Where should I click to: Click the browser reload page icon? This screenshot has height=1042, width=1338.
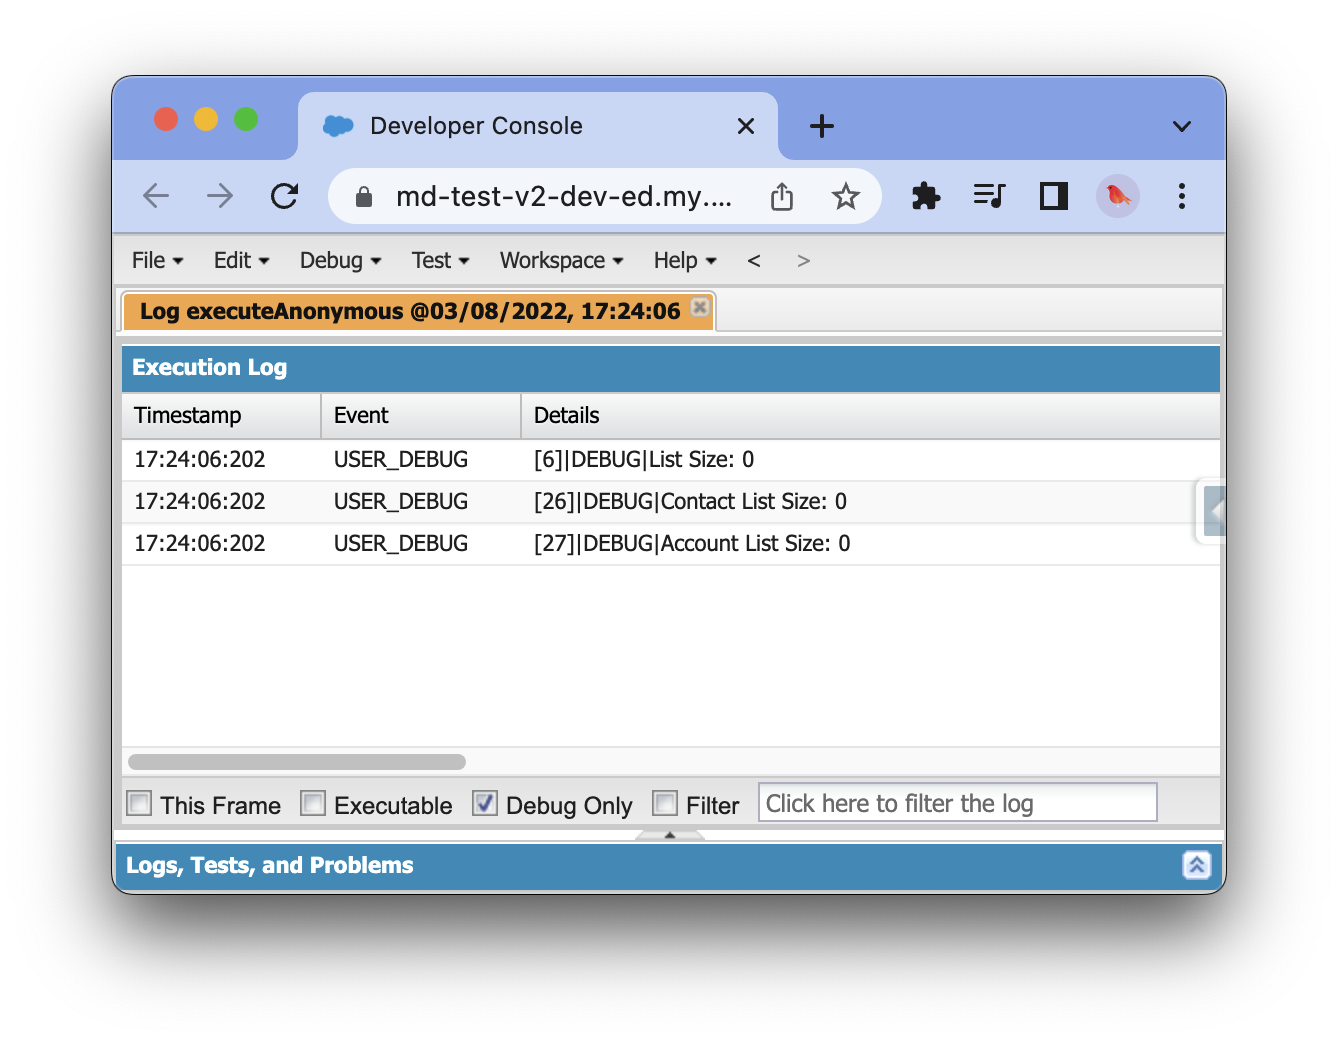pyautogui.click(x=285, y=196)
